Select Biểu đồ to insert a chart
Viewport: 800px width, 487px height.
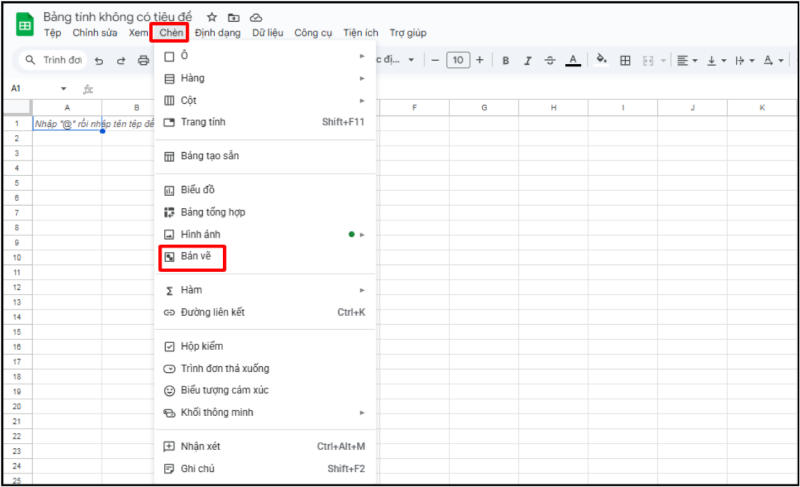[198, 190]
